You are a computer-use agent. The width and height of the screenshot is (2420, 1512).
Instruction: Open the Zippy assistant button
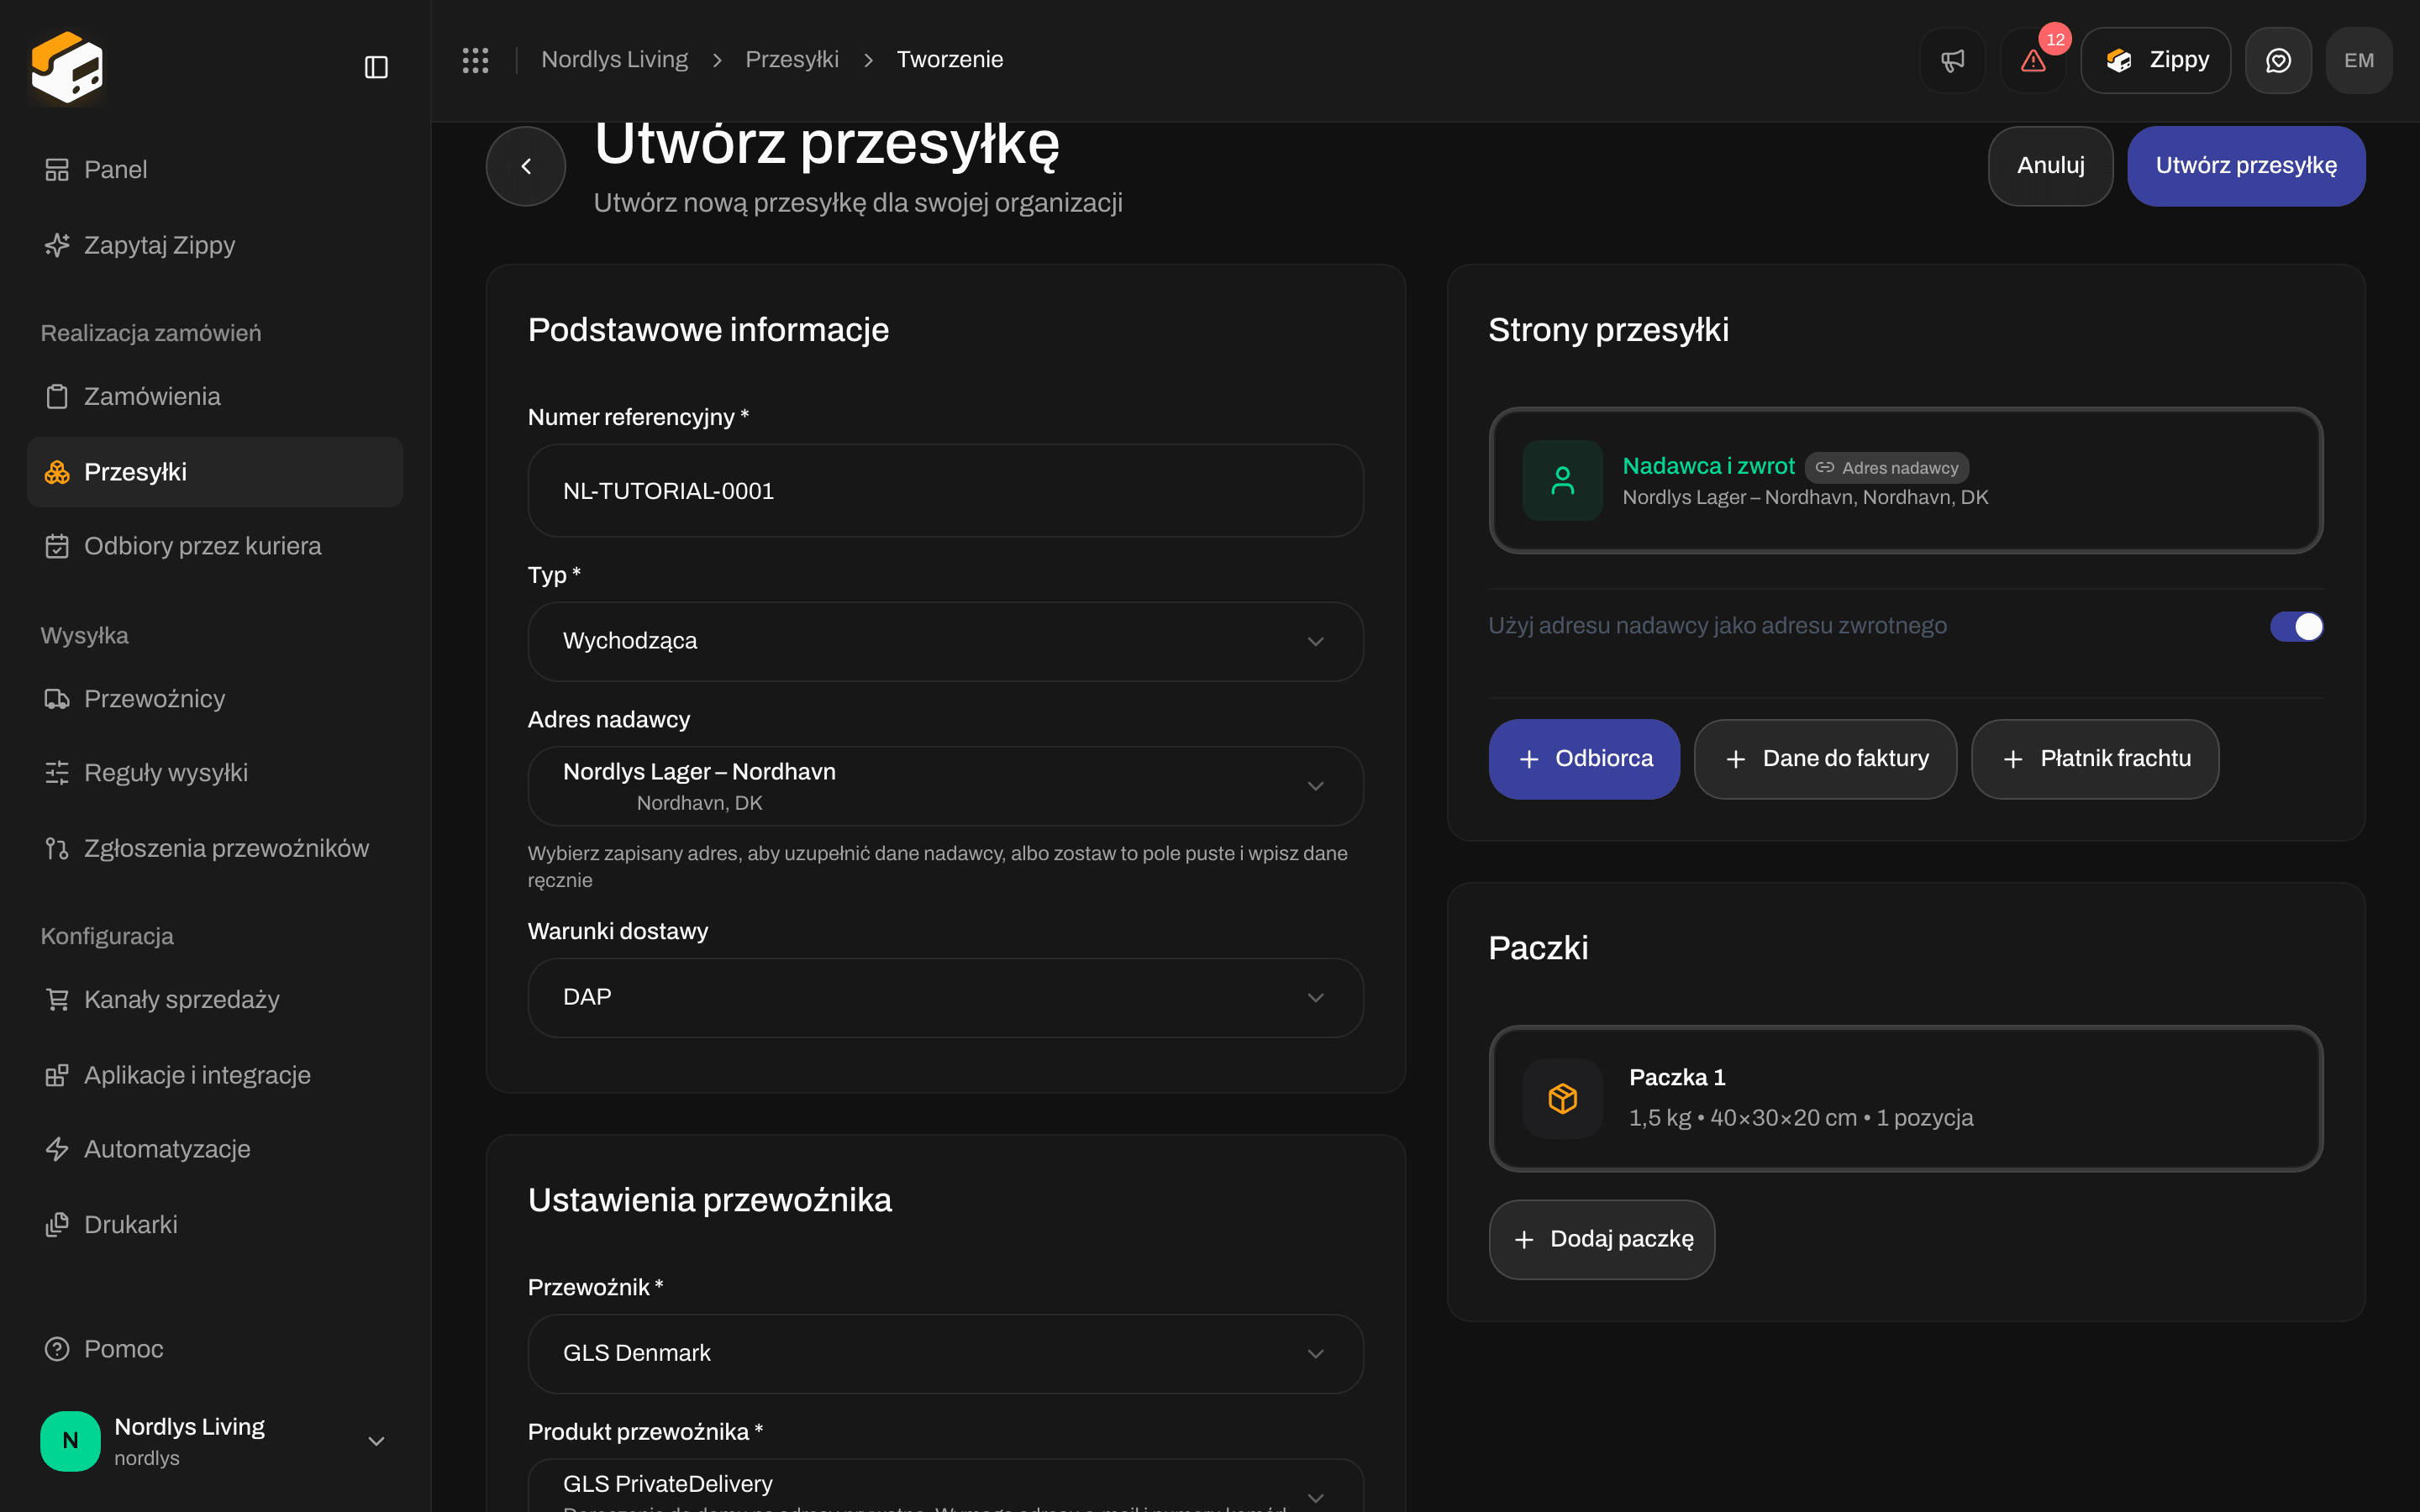tap(2155, 60)
